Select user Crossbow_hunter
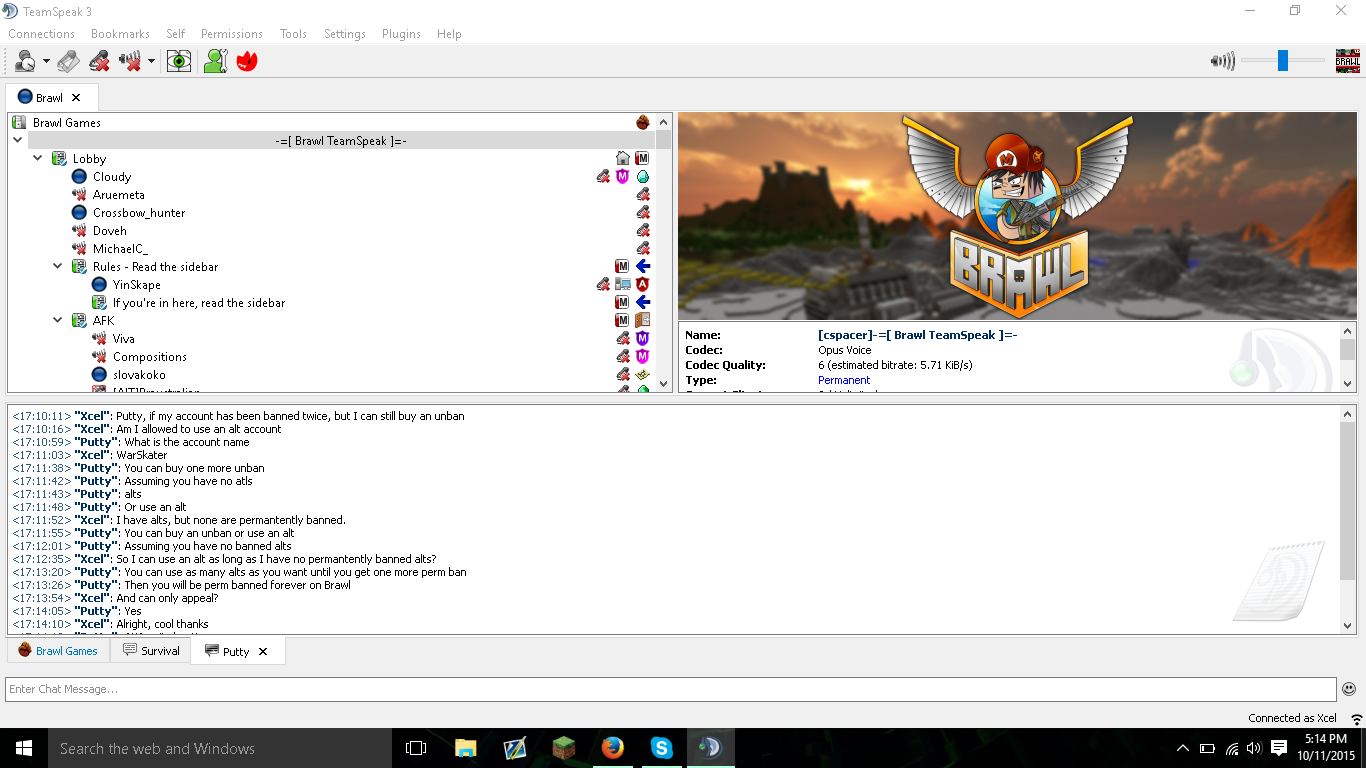1366x768 pixels. [x=139, y=213]
